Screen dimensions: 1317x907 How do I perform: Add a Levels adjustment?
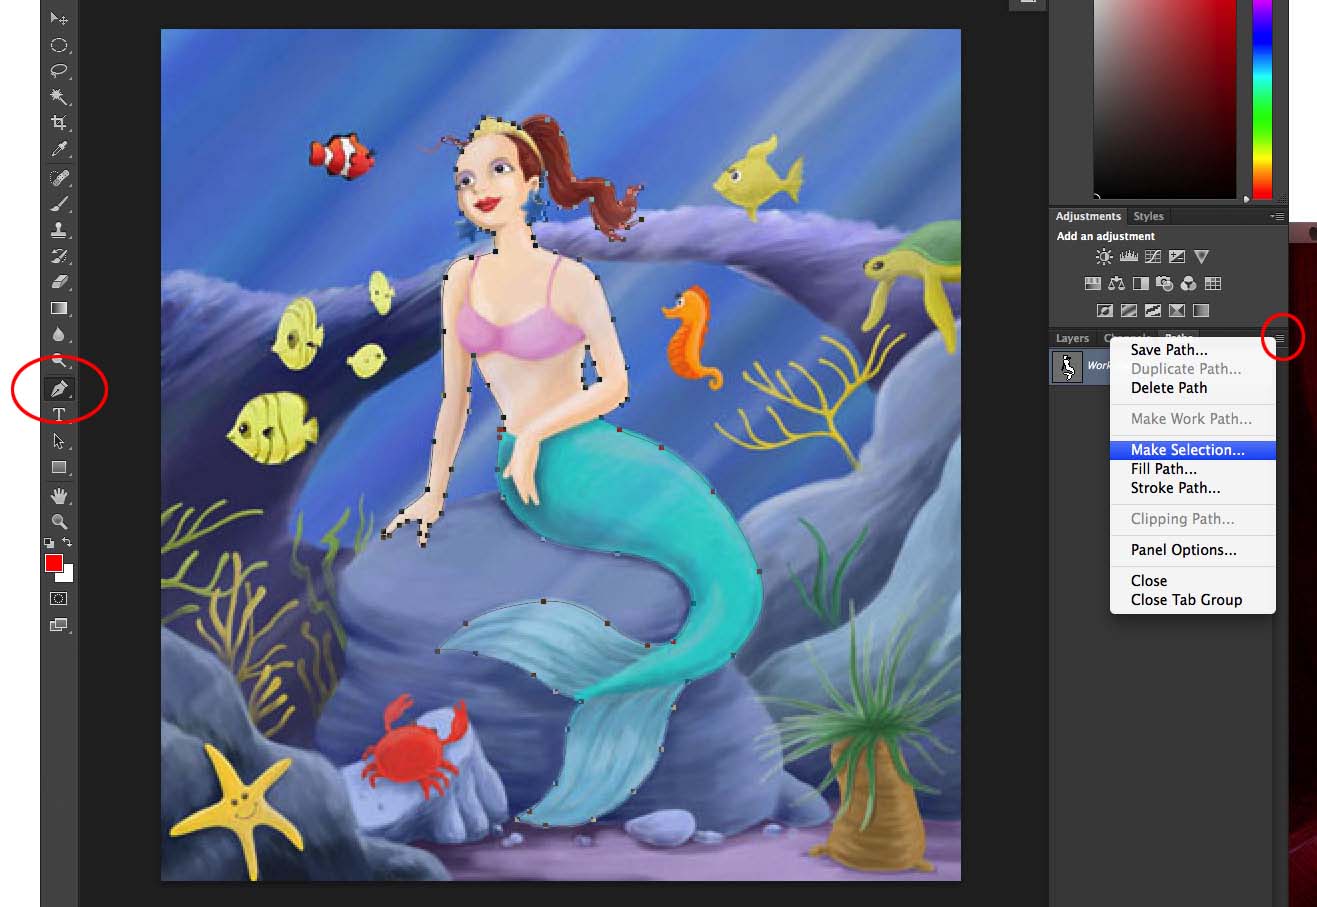coord(1129,257)
